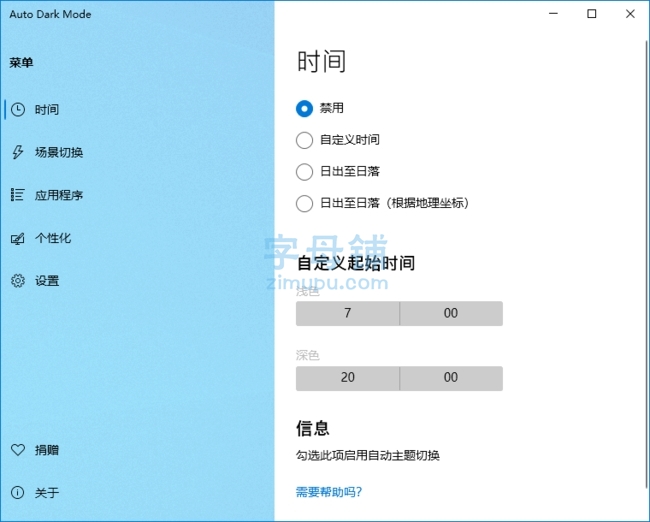This screenshot has width=650, height=522.
Task: Click the clock icon beside 时间
Action: tap(18, 109)
